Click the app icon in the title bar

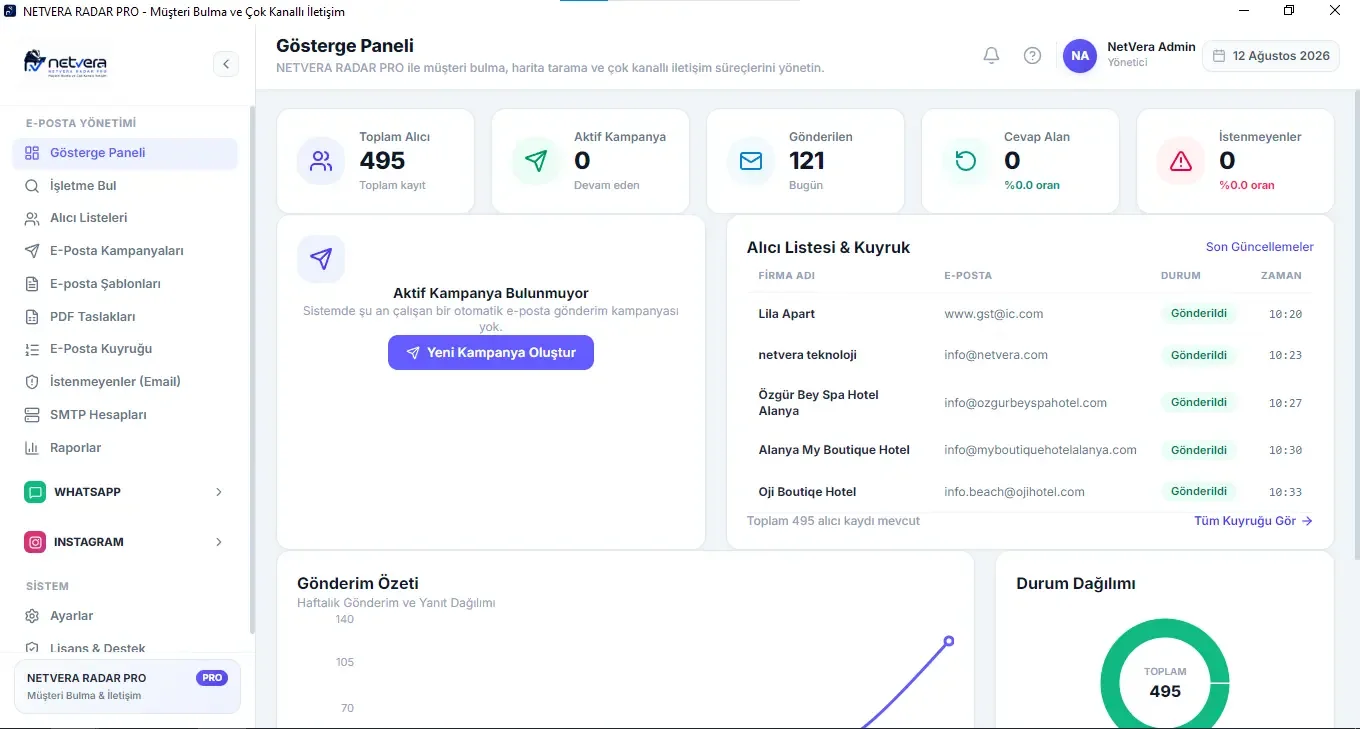(x=10, y=11)
